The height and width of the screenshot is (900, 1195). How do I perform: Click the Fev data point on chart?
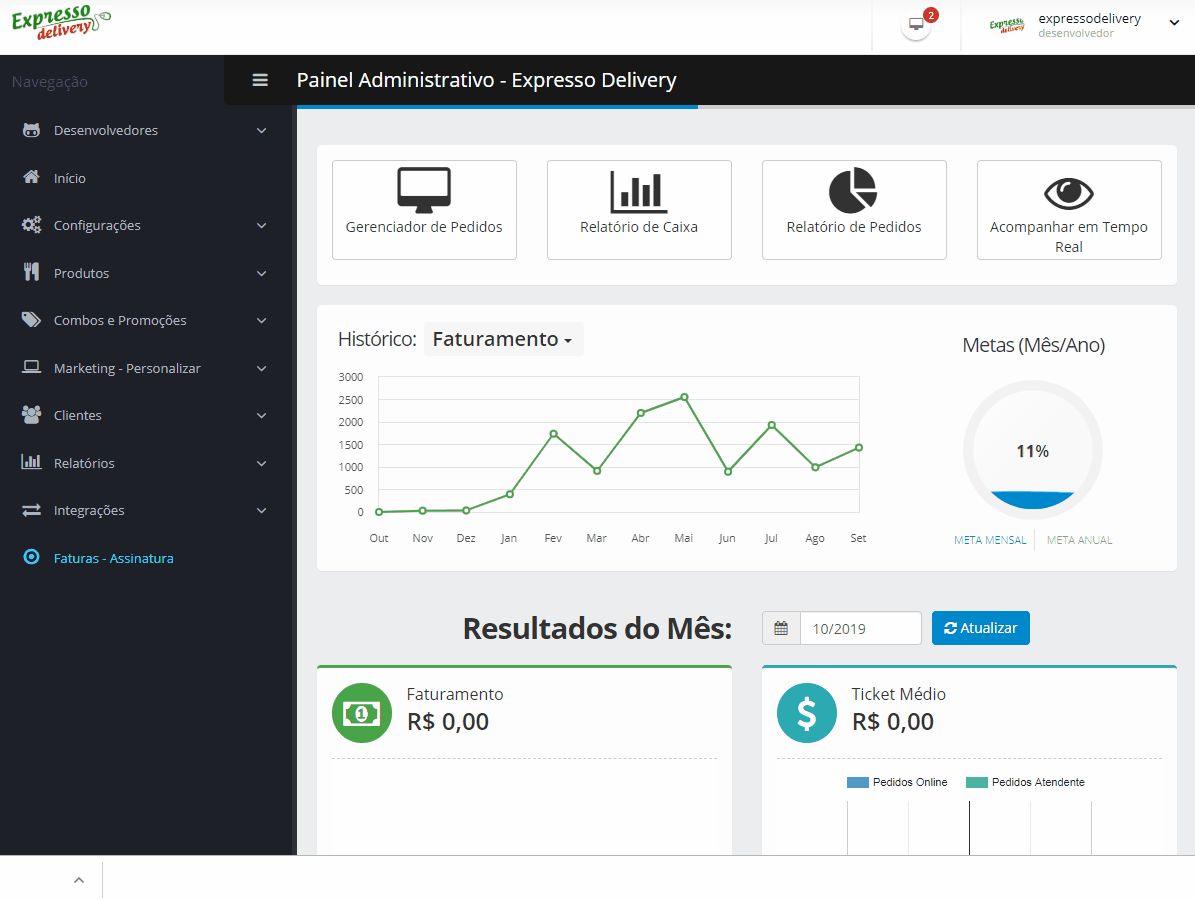(553, 434)
